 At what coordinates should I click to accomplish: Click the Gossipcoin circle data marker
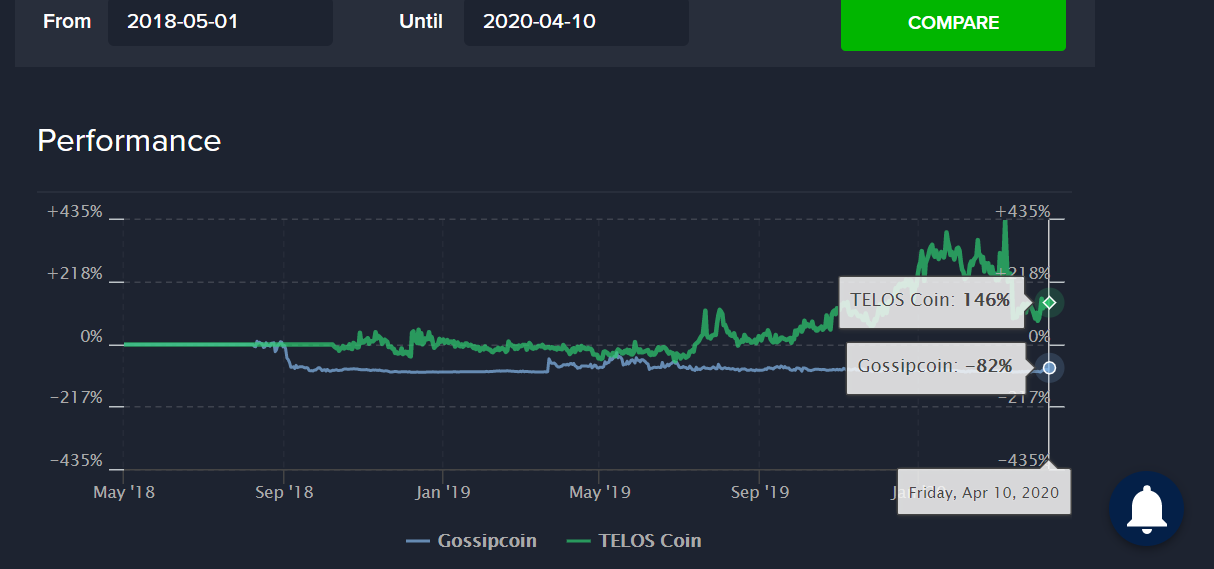1049,368
